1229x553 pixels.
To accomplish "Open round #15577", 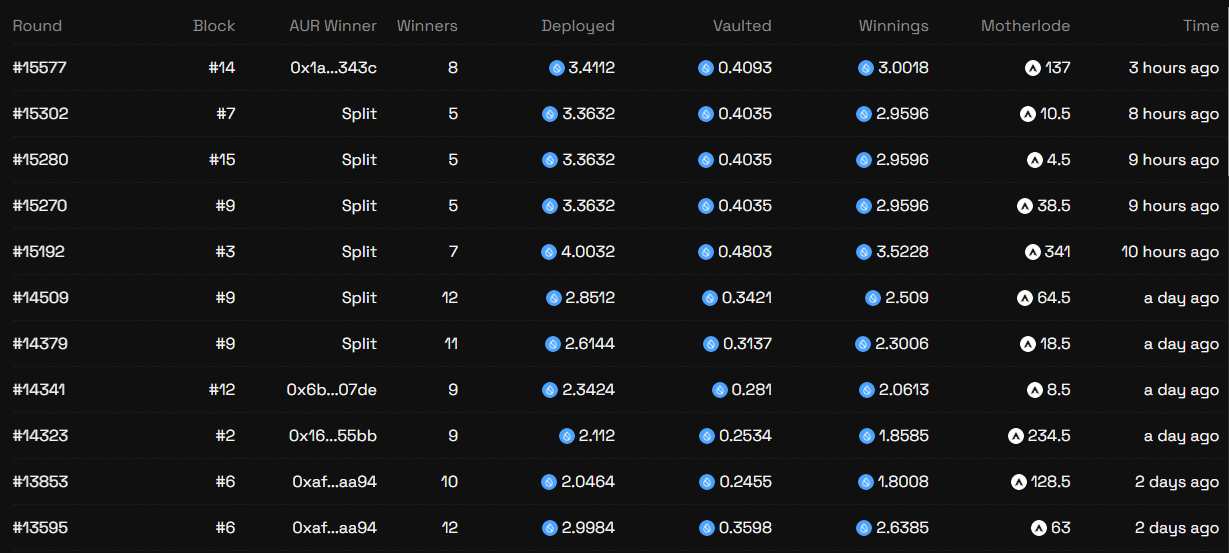I will point(40,68).
